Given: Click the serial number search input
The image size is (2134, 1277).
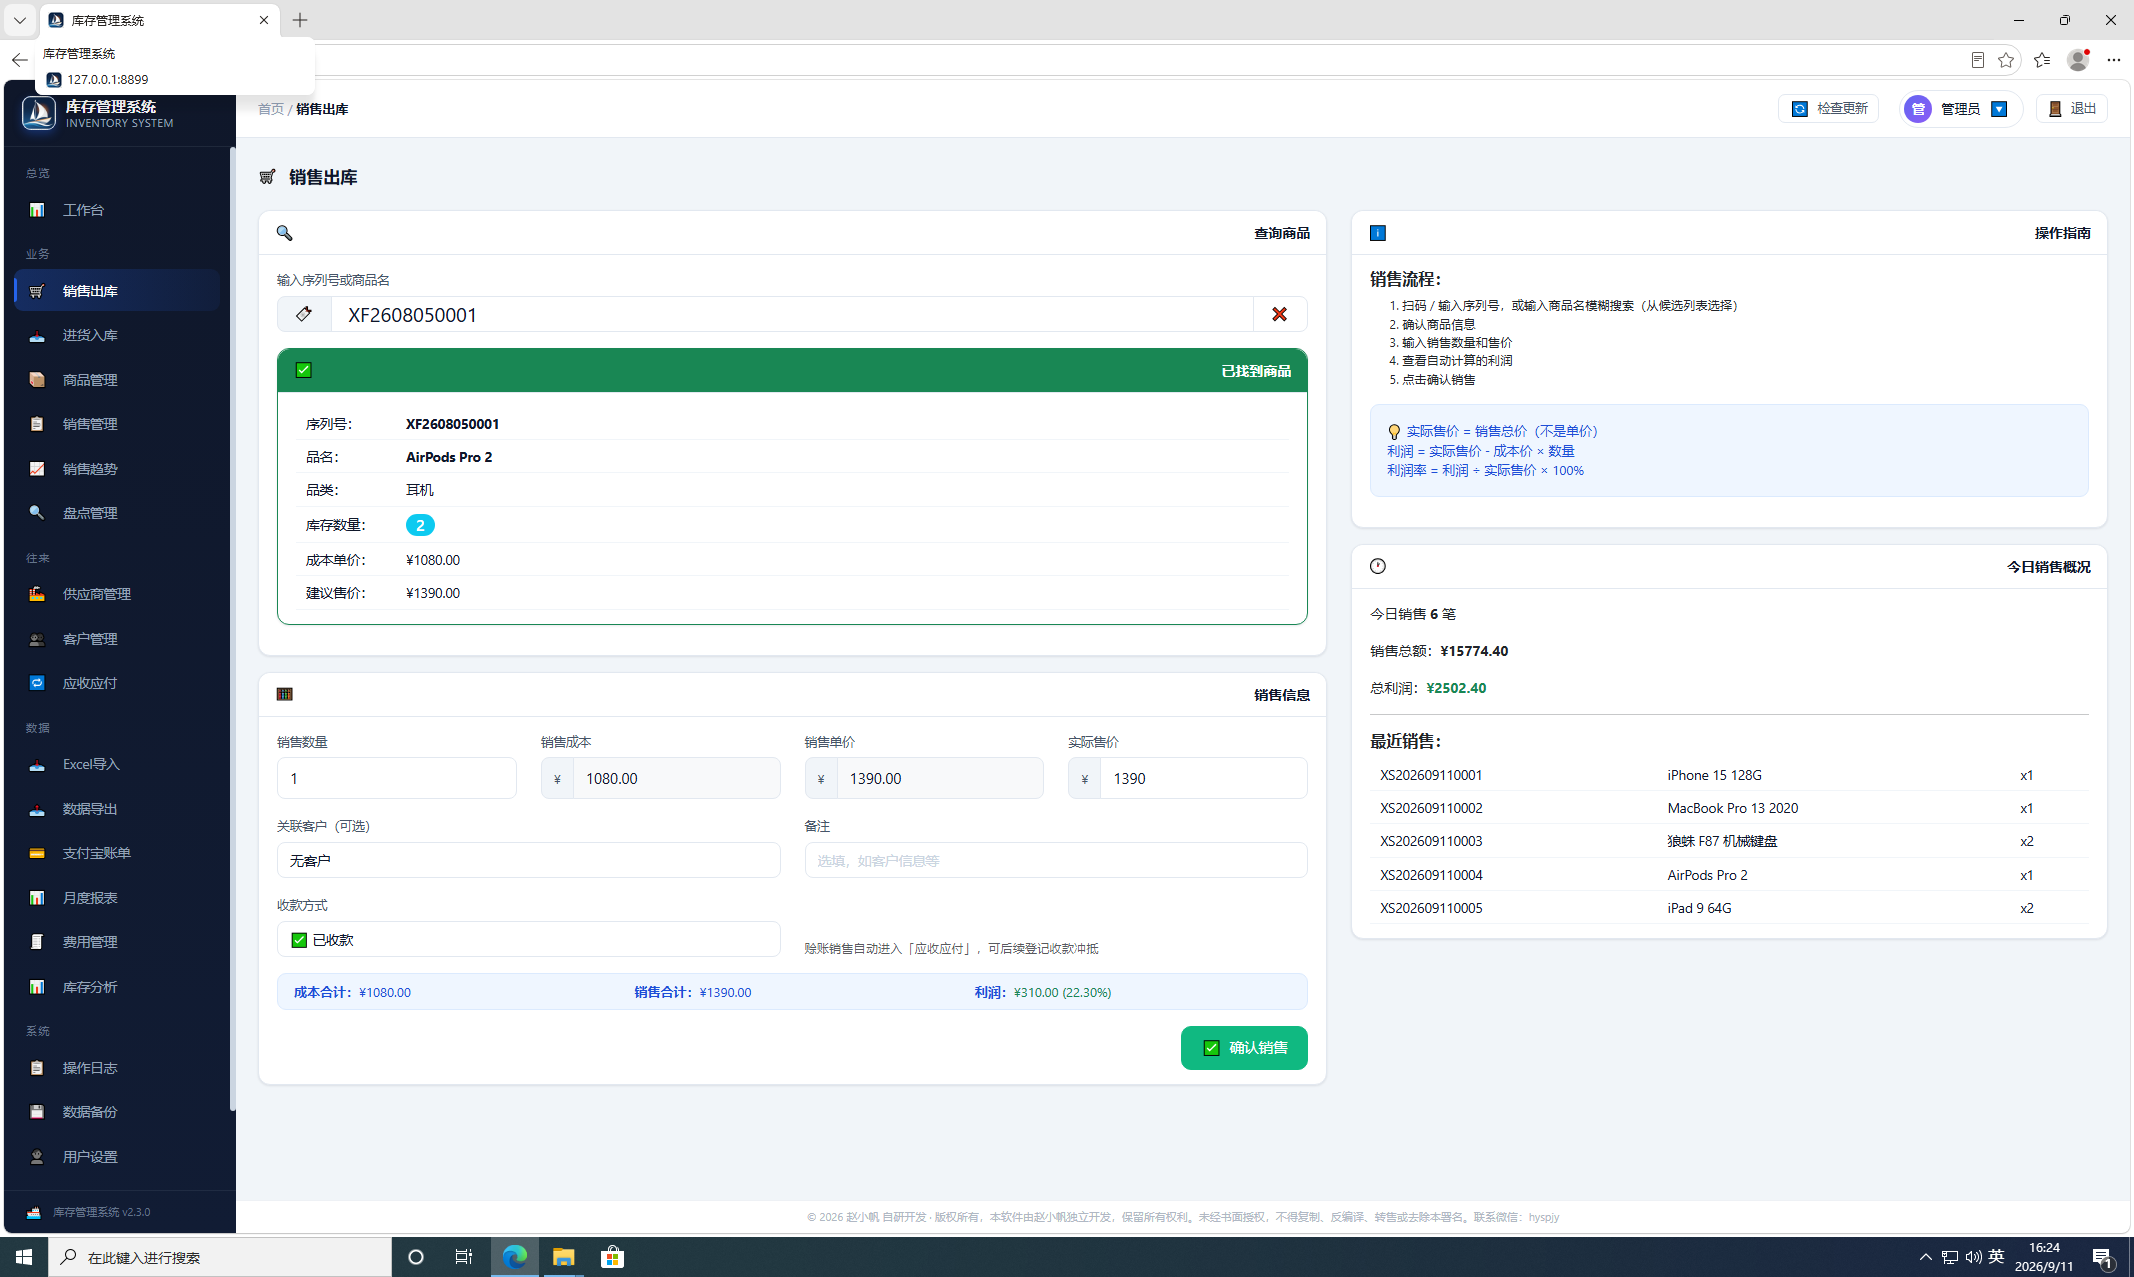Looking at the screenshot, I should click(x=792, y=314).
